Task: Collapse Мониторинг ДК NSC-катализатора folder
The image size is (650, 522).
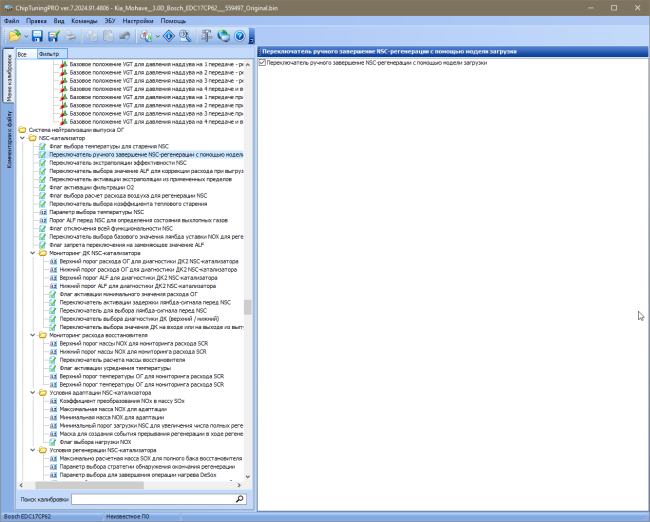Action: pyautogui.click(x=33, y=253)
